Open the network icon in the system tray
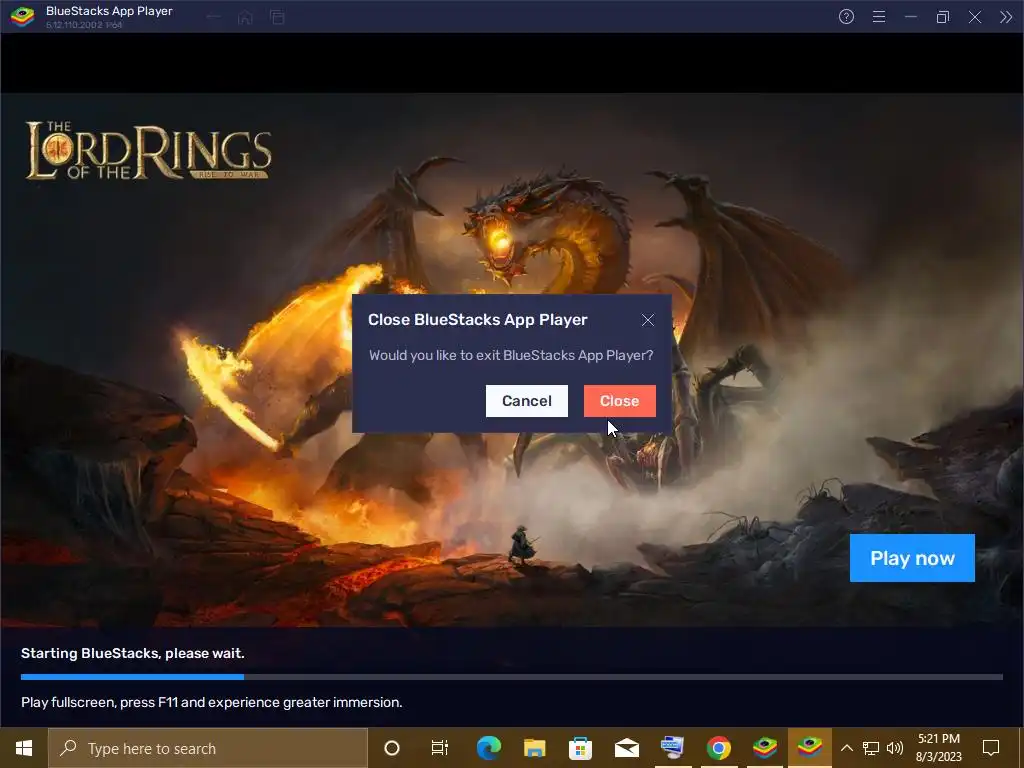1024x768 pixels. [871, 748]
